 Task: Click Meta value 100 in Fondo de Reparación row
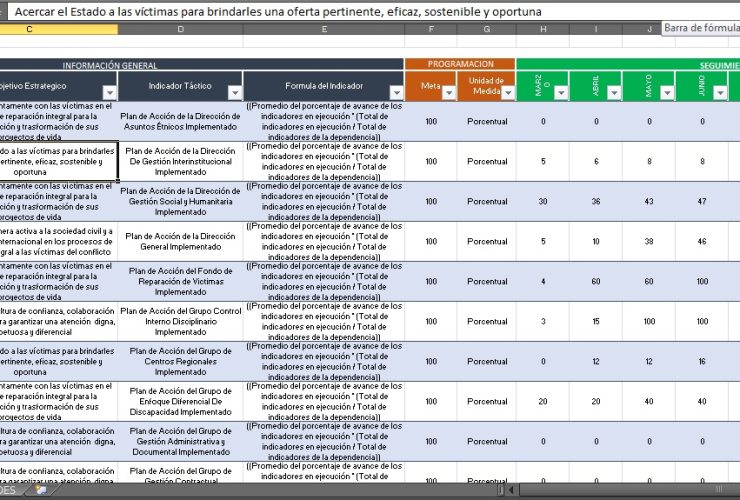click(x=431, y=281)
